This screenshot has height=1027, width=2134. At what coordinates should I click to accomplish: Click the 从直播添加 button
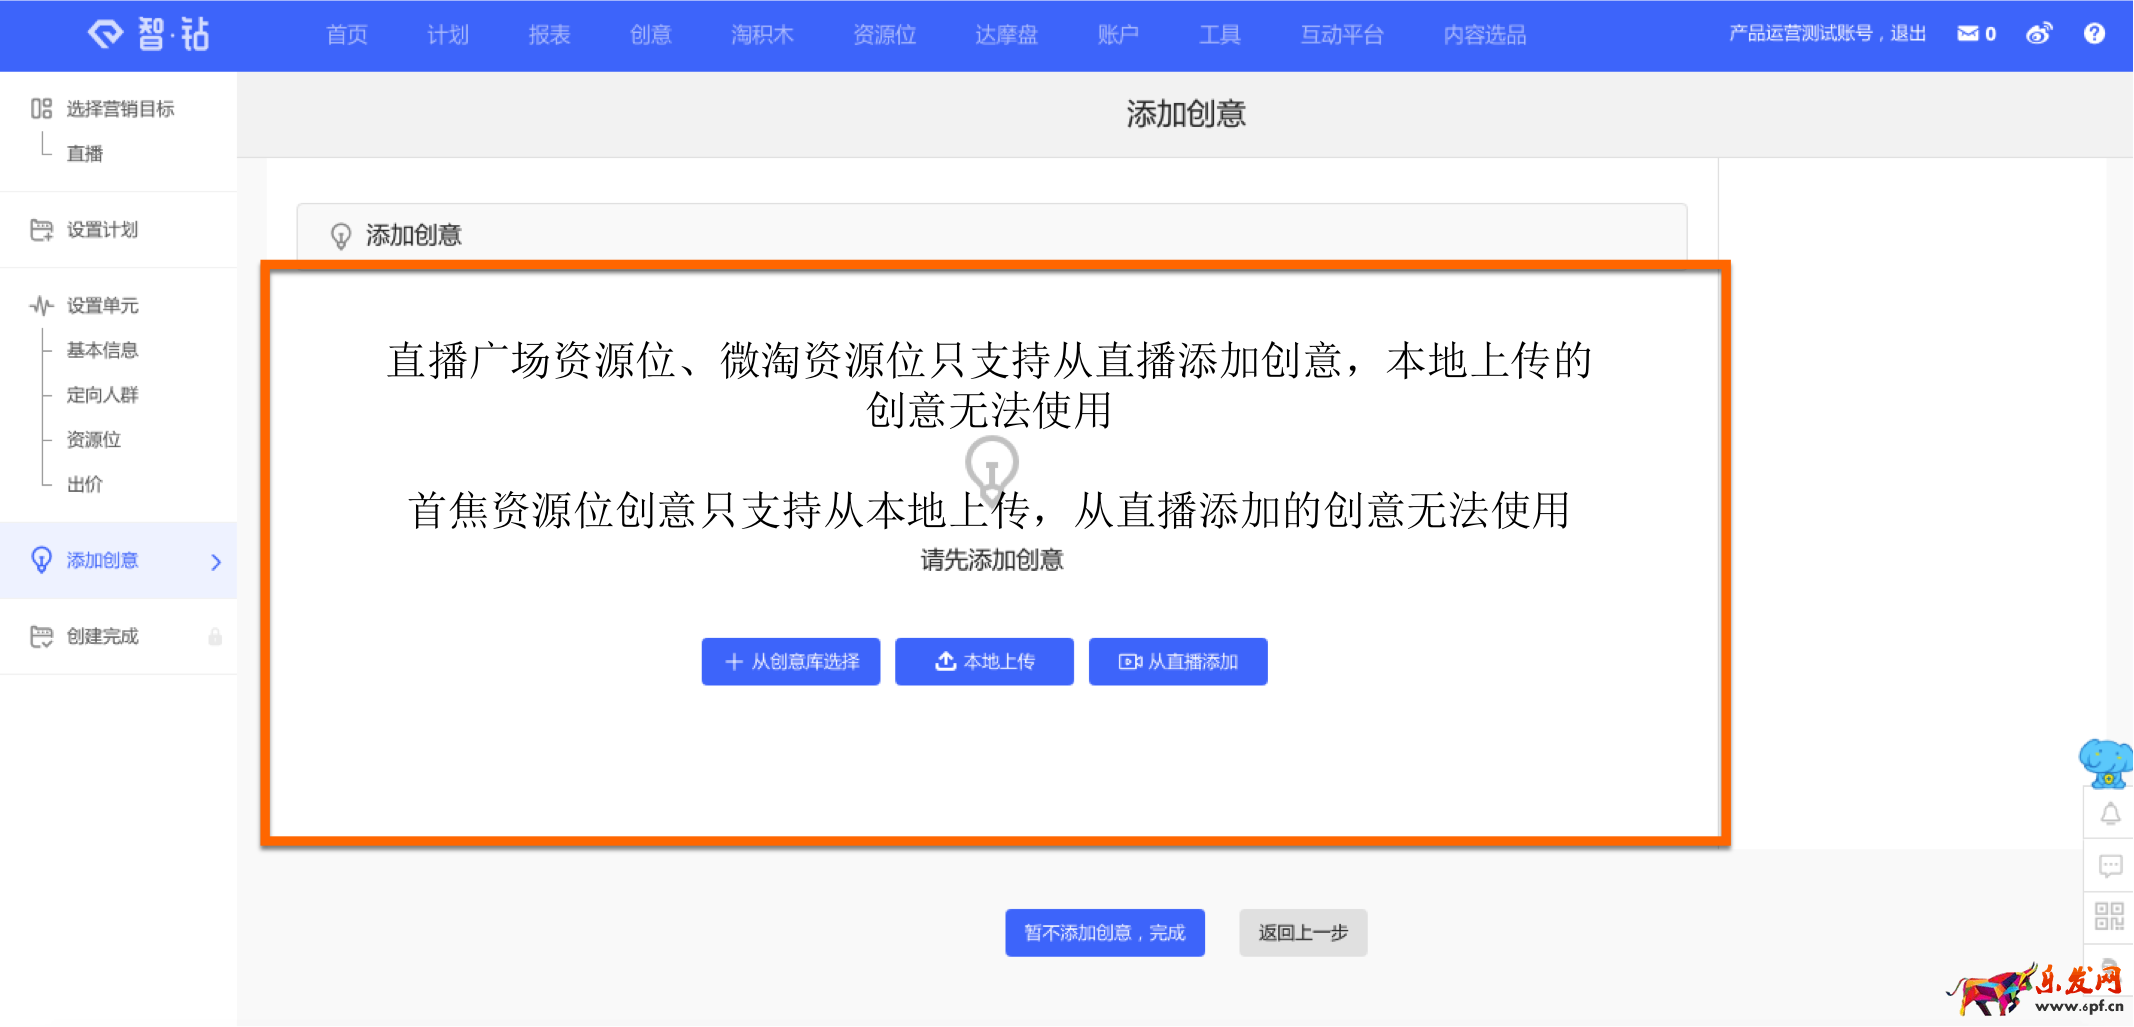1177,662
